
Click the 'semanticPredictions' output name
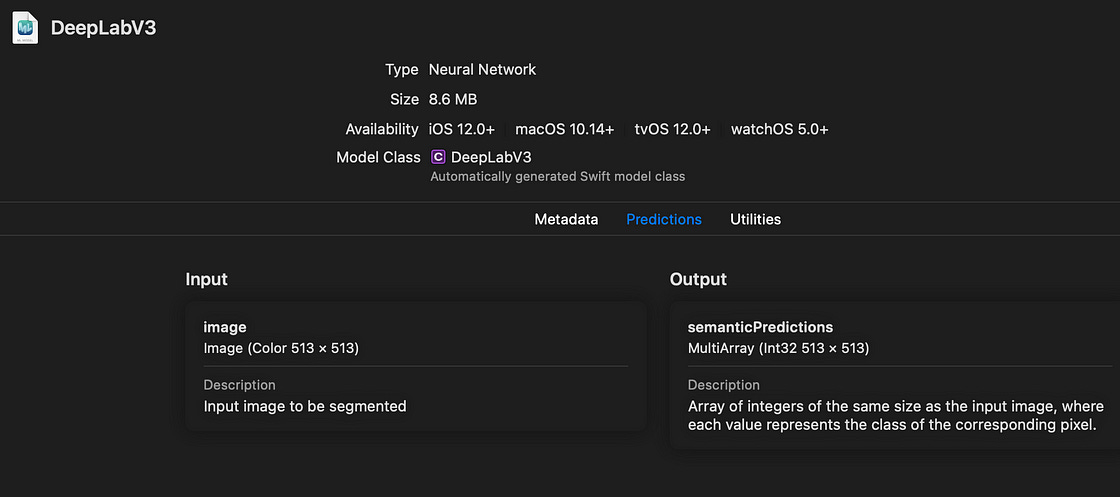point(760,328)
